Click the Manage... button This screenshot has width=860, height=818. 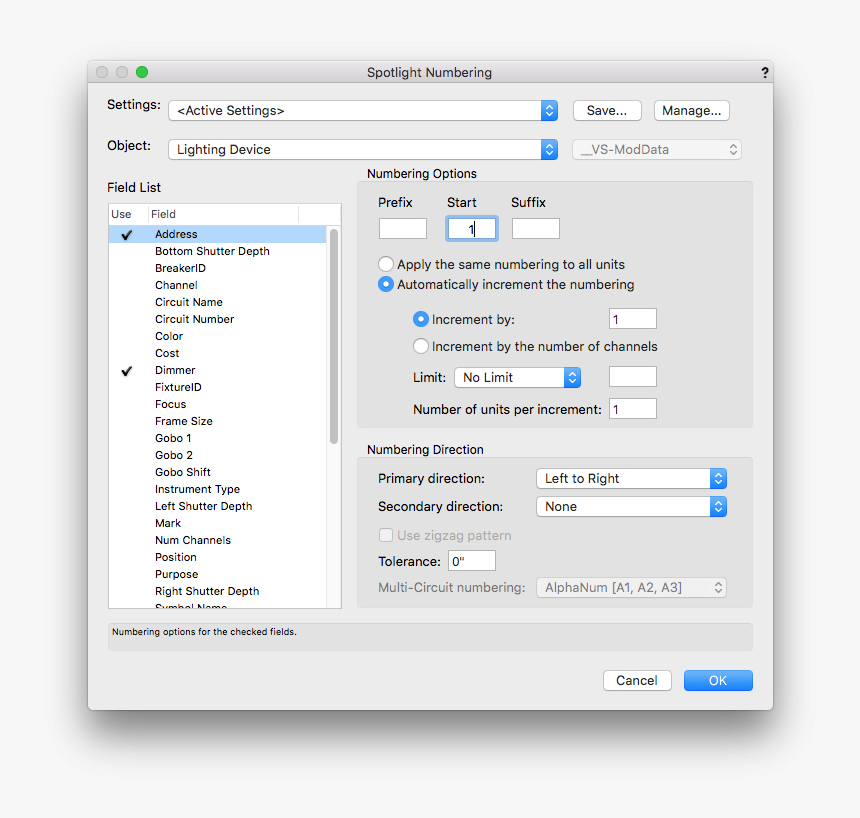691,110
